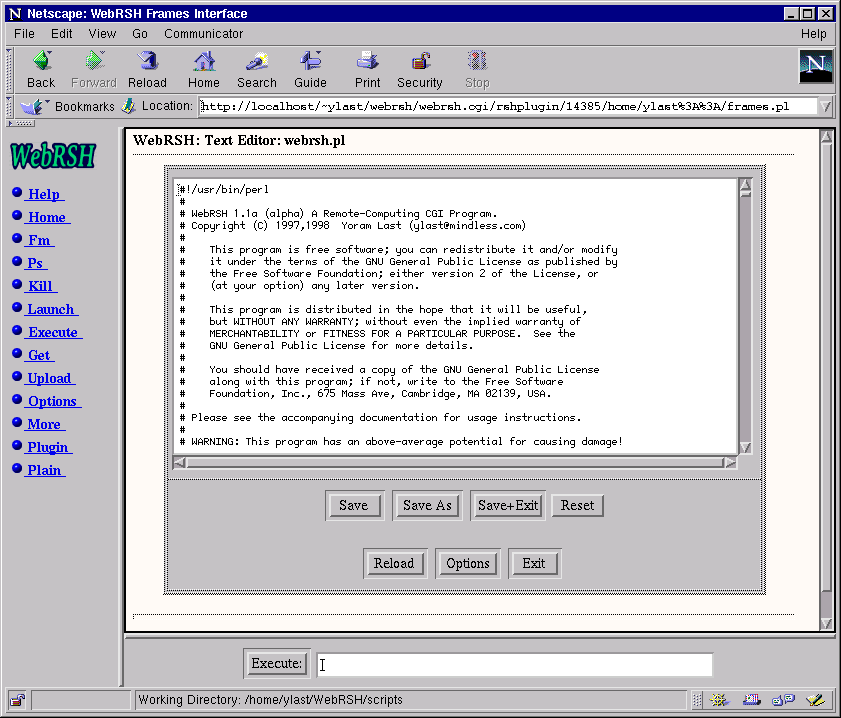Click the Execute: button in the bottom frame
The height and width of the screenshot is (718, 841).
click(276, 664)
